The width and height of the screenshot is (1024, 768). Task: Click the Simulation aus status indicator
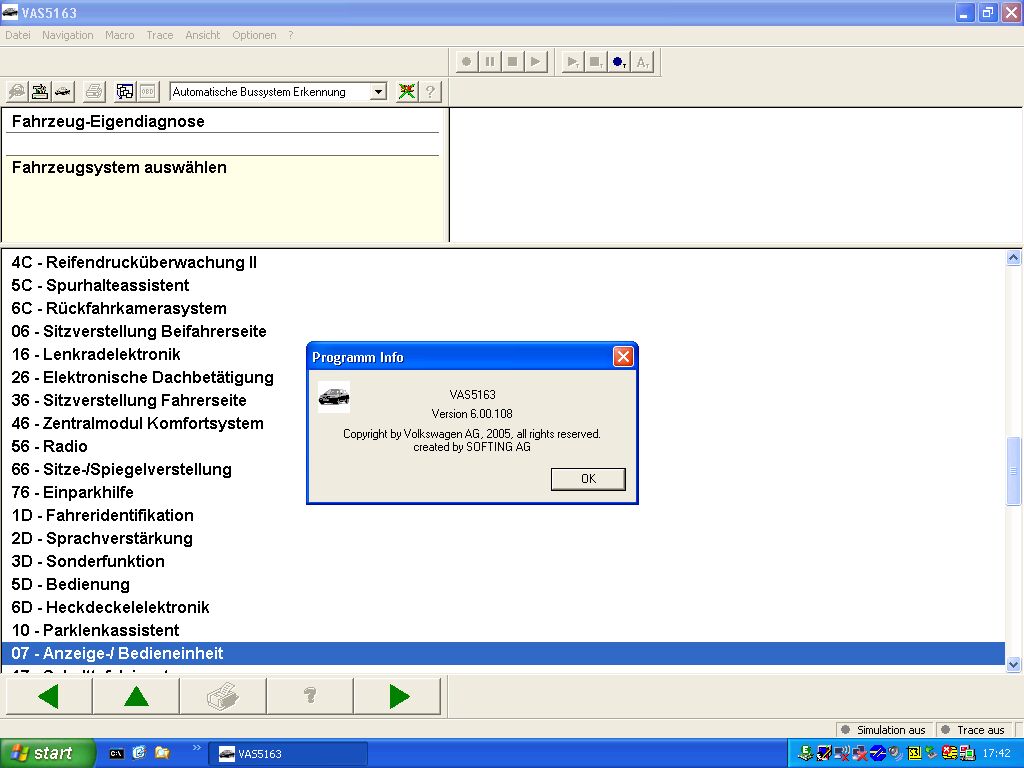pos(884,730)
